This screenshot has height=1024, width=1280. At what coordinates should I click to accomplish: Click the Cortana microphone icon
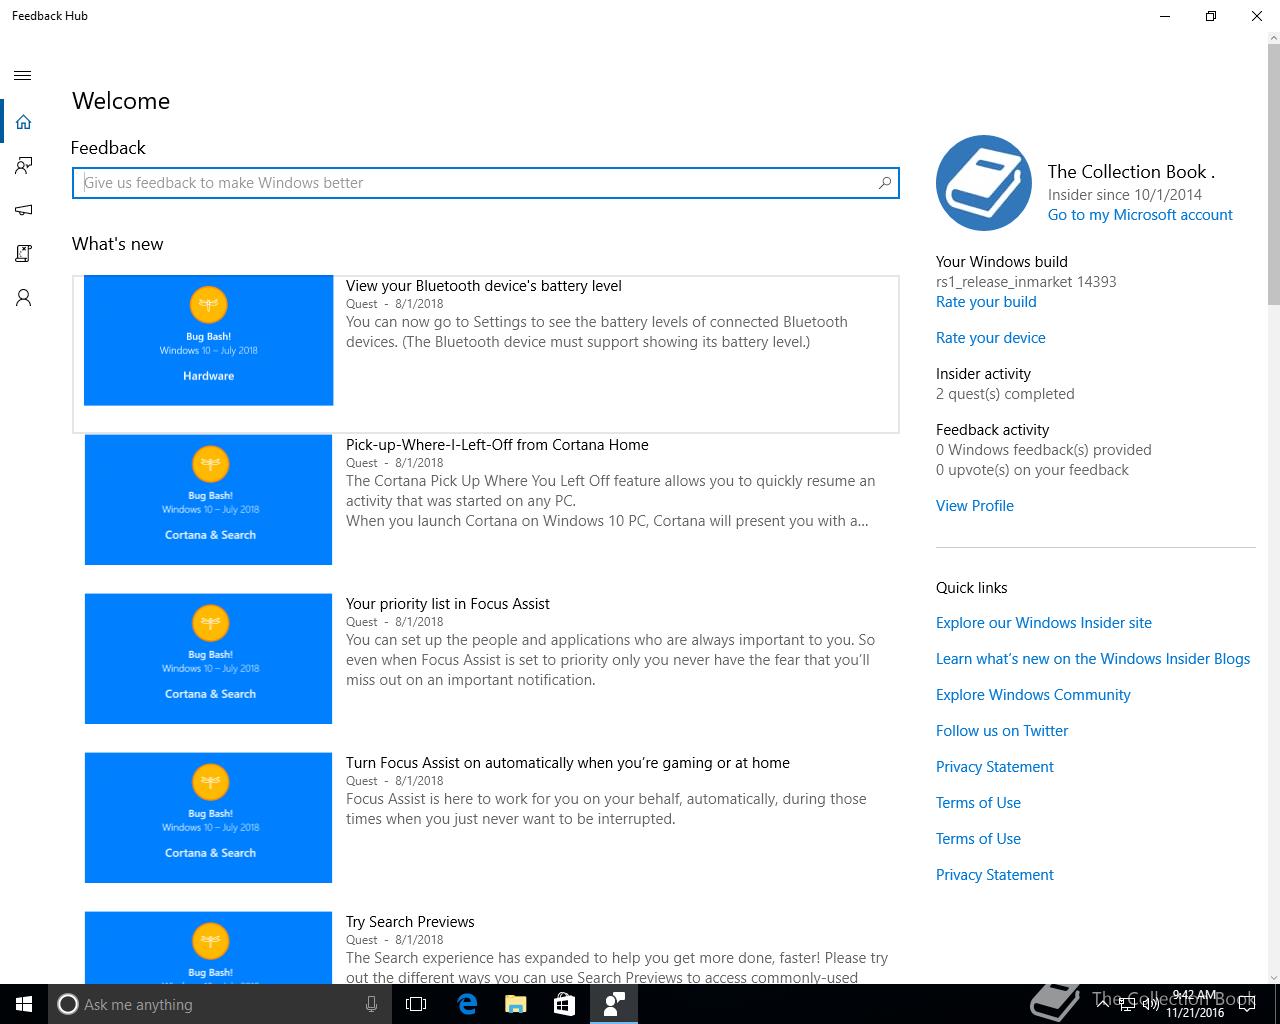(x=371, y=1004)
